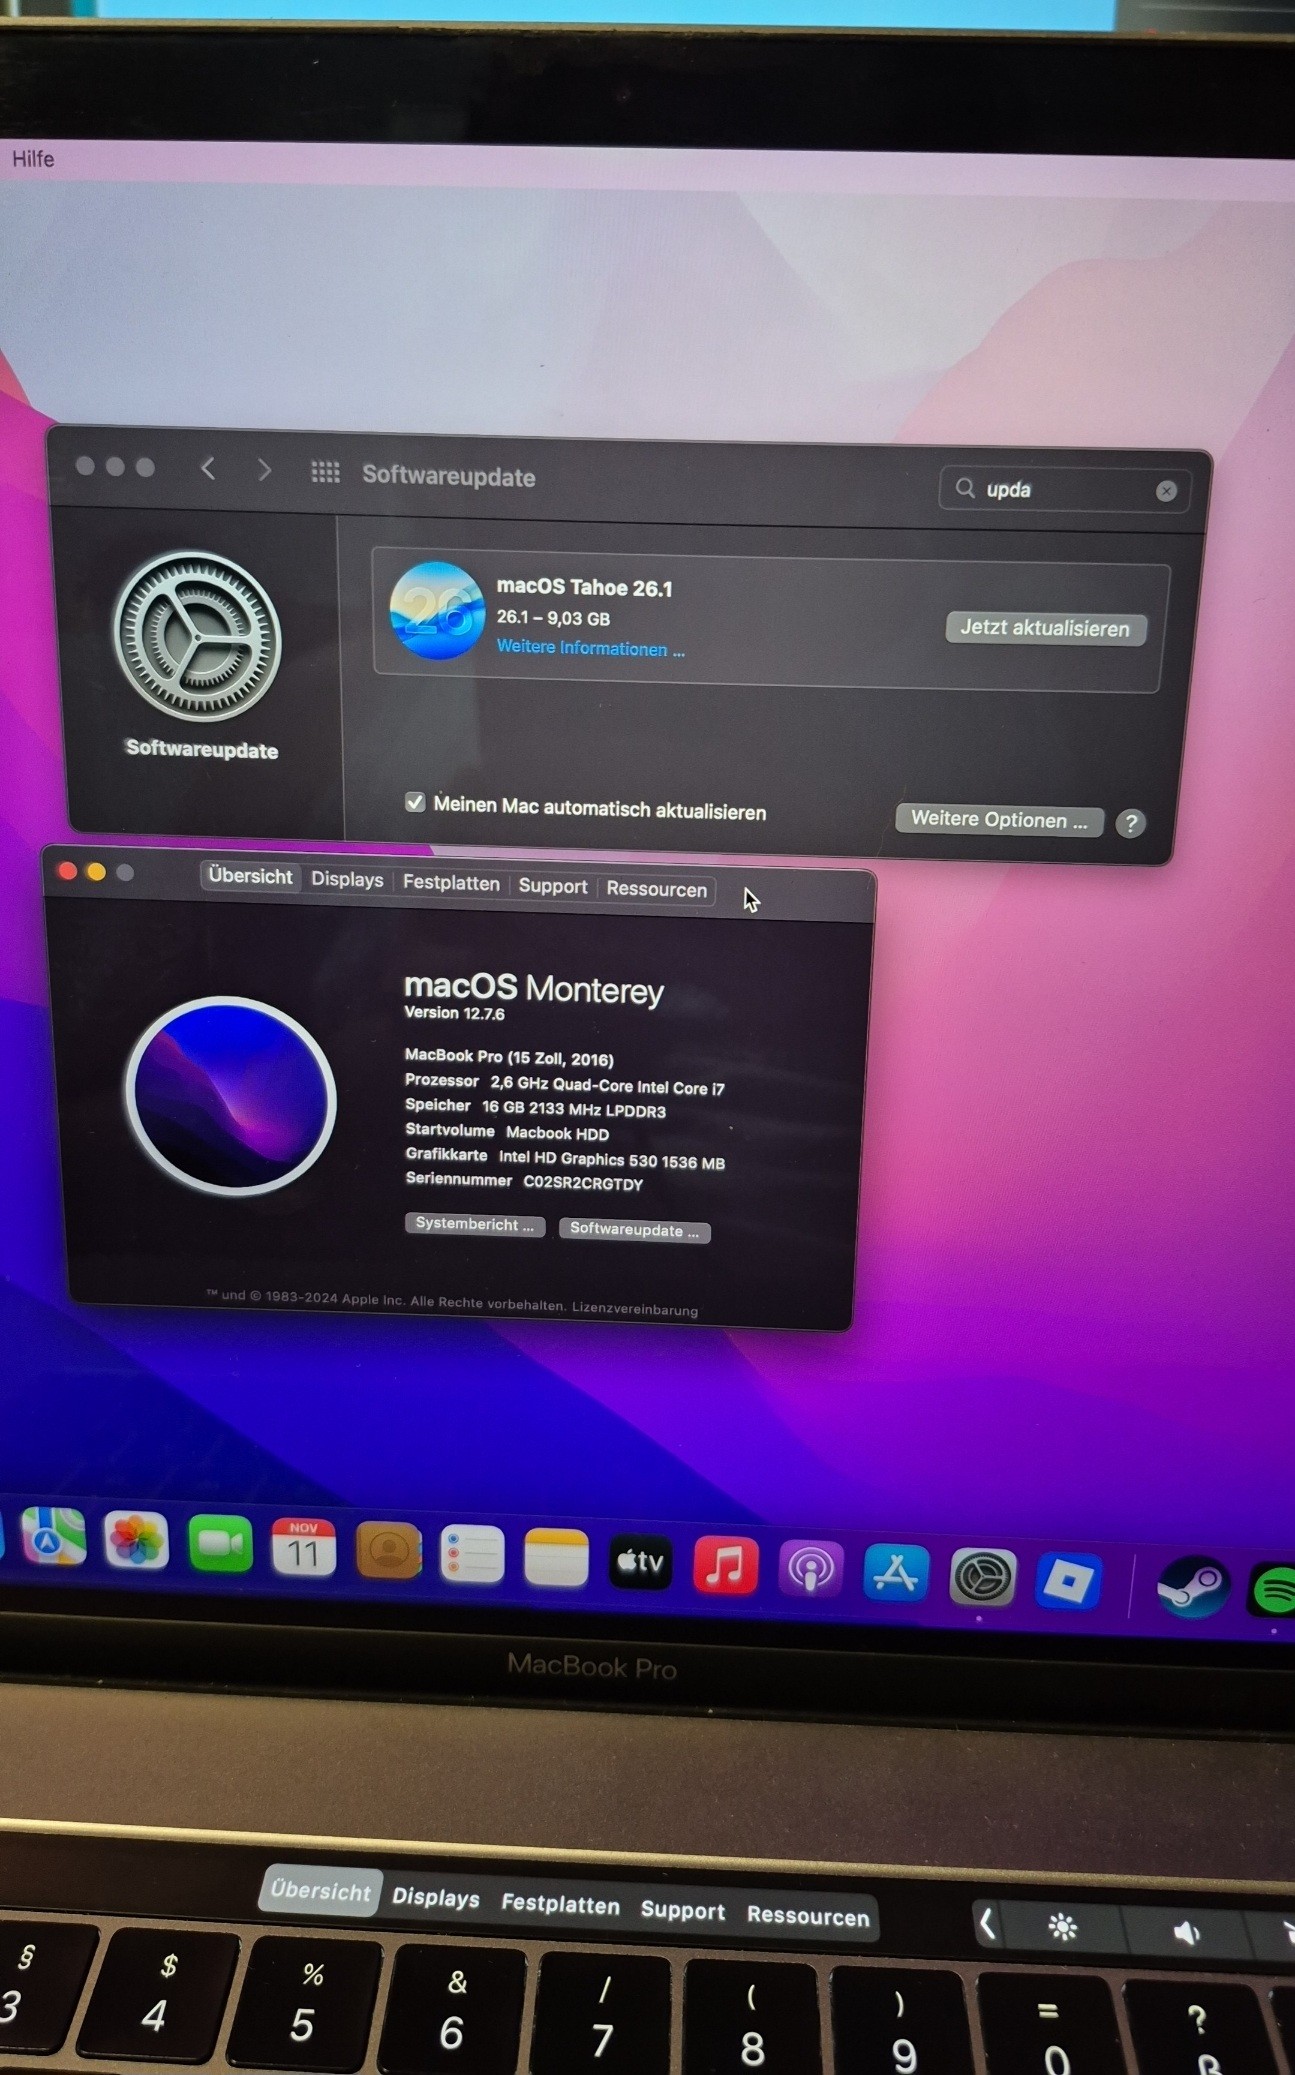Open the Hilfe menu
Image resolution: width=1295 pixels, height=2075 pixels.
33,159
